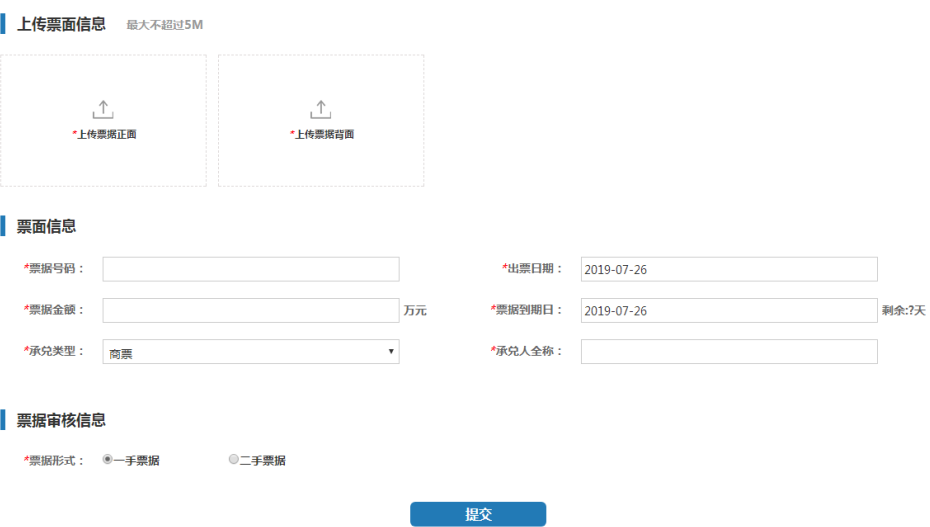Select the 二手票据 radio button
This screenshot has width=930, height=527.
234,460
